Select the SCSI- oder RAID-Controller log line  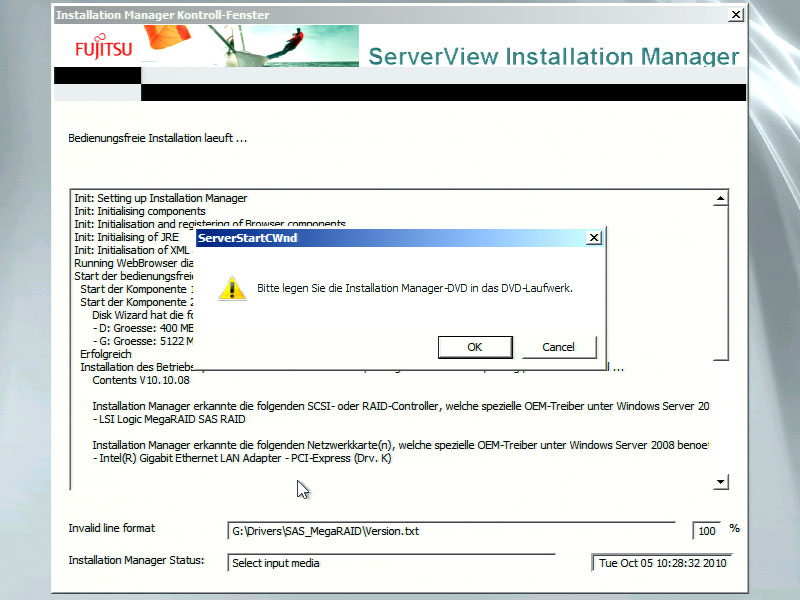pyautogui.click(x=401, y=406)
